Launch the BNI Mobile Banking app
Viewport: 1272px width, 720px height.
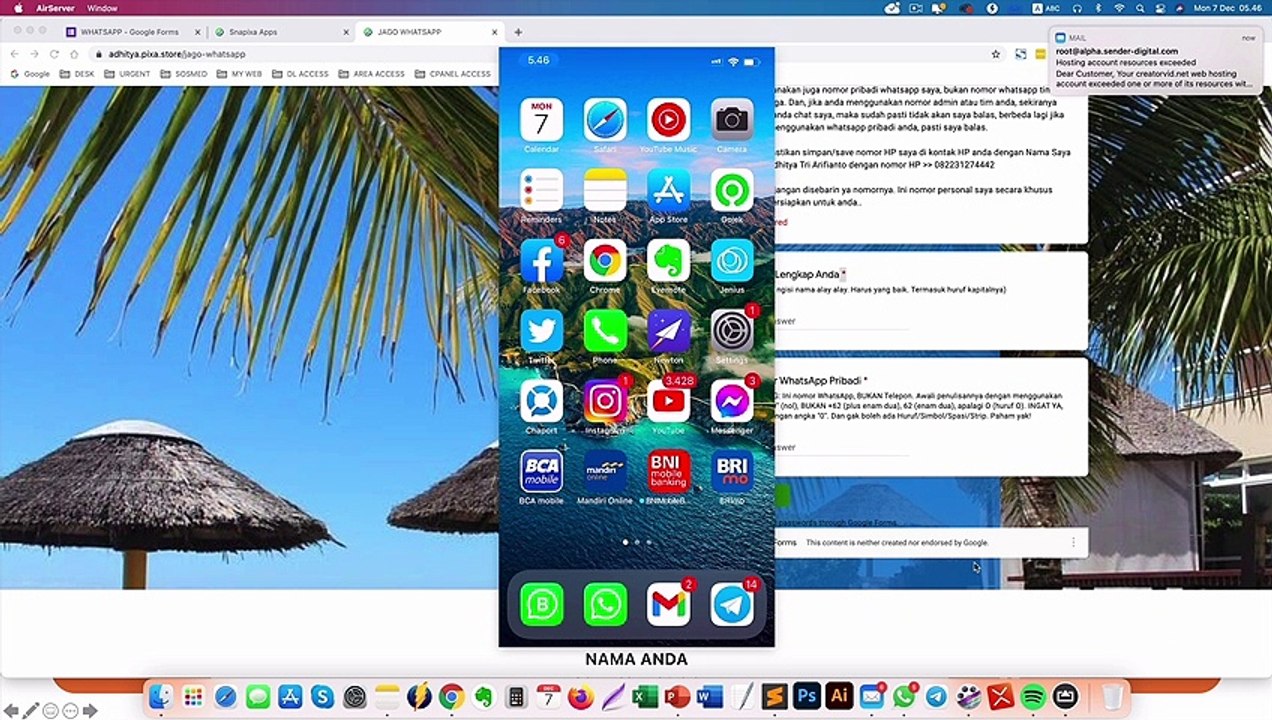point(669,471)
